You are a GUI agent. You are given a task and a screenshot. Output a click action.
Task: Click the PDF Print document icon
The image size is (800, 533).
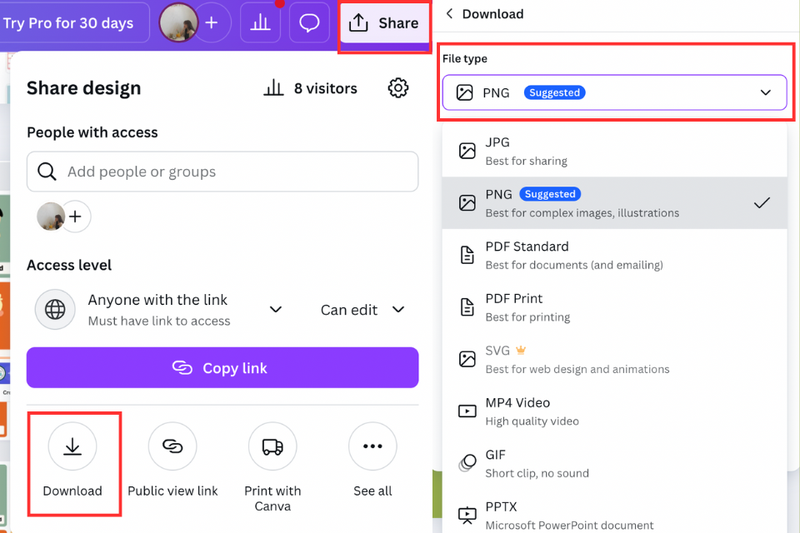(x=467, y=307)
